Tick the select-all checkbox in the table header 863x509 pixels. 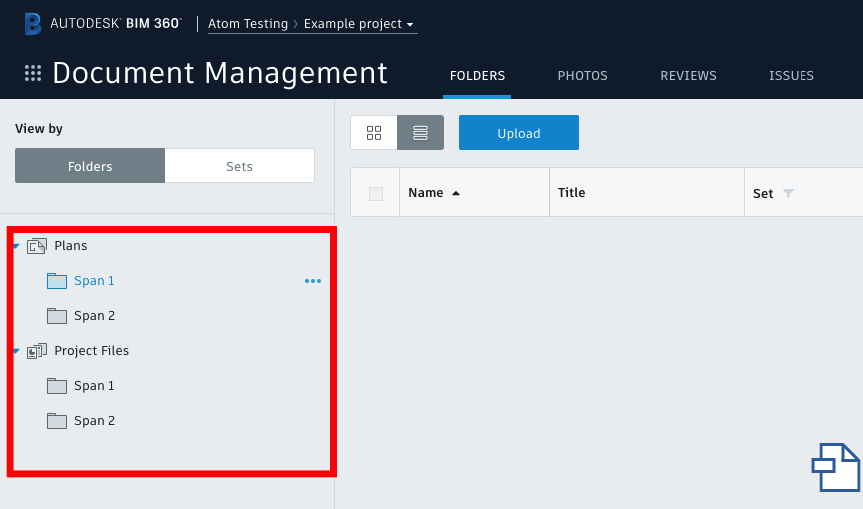pyautogui.click(x=376, y=194)
